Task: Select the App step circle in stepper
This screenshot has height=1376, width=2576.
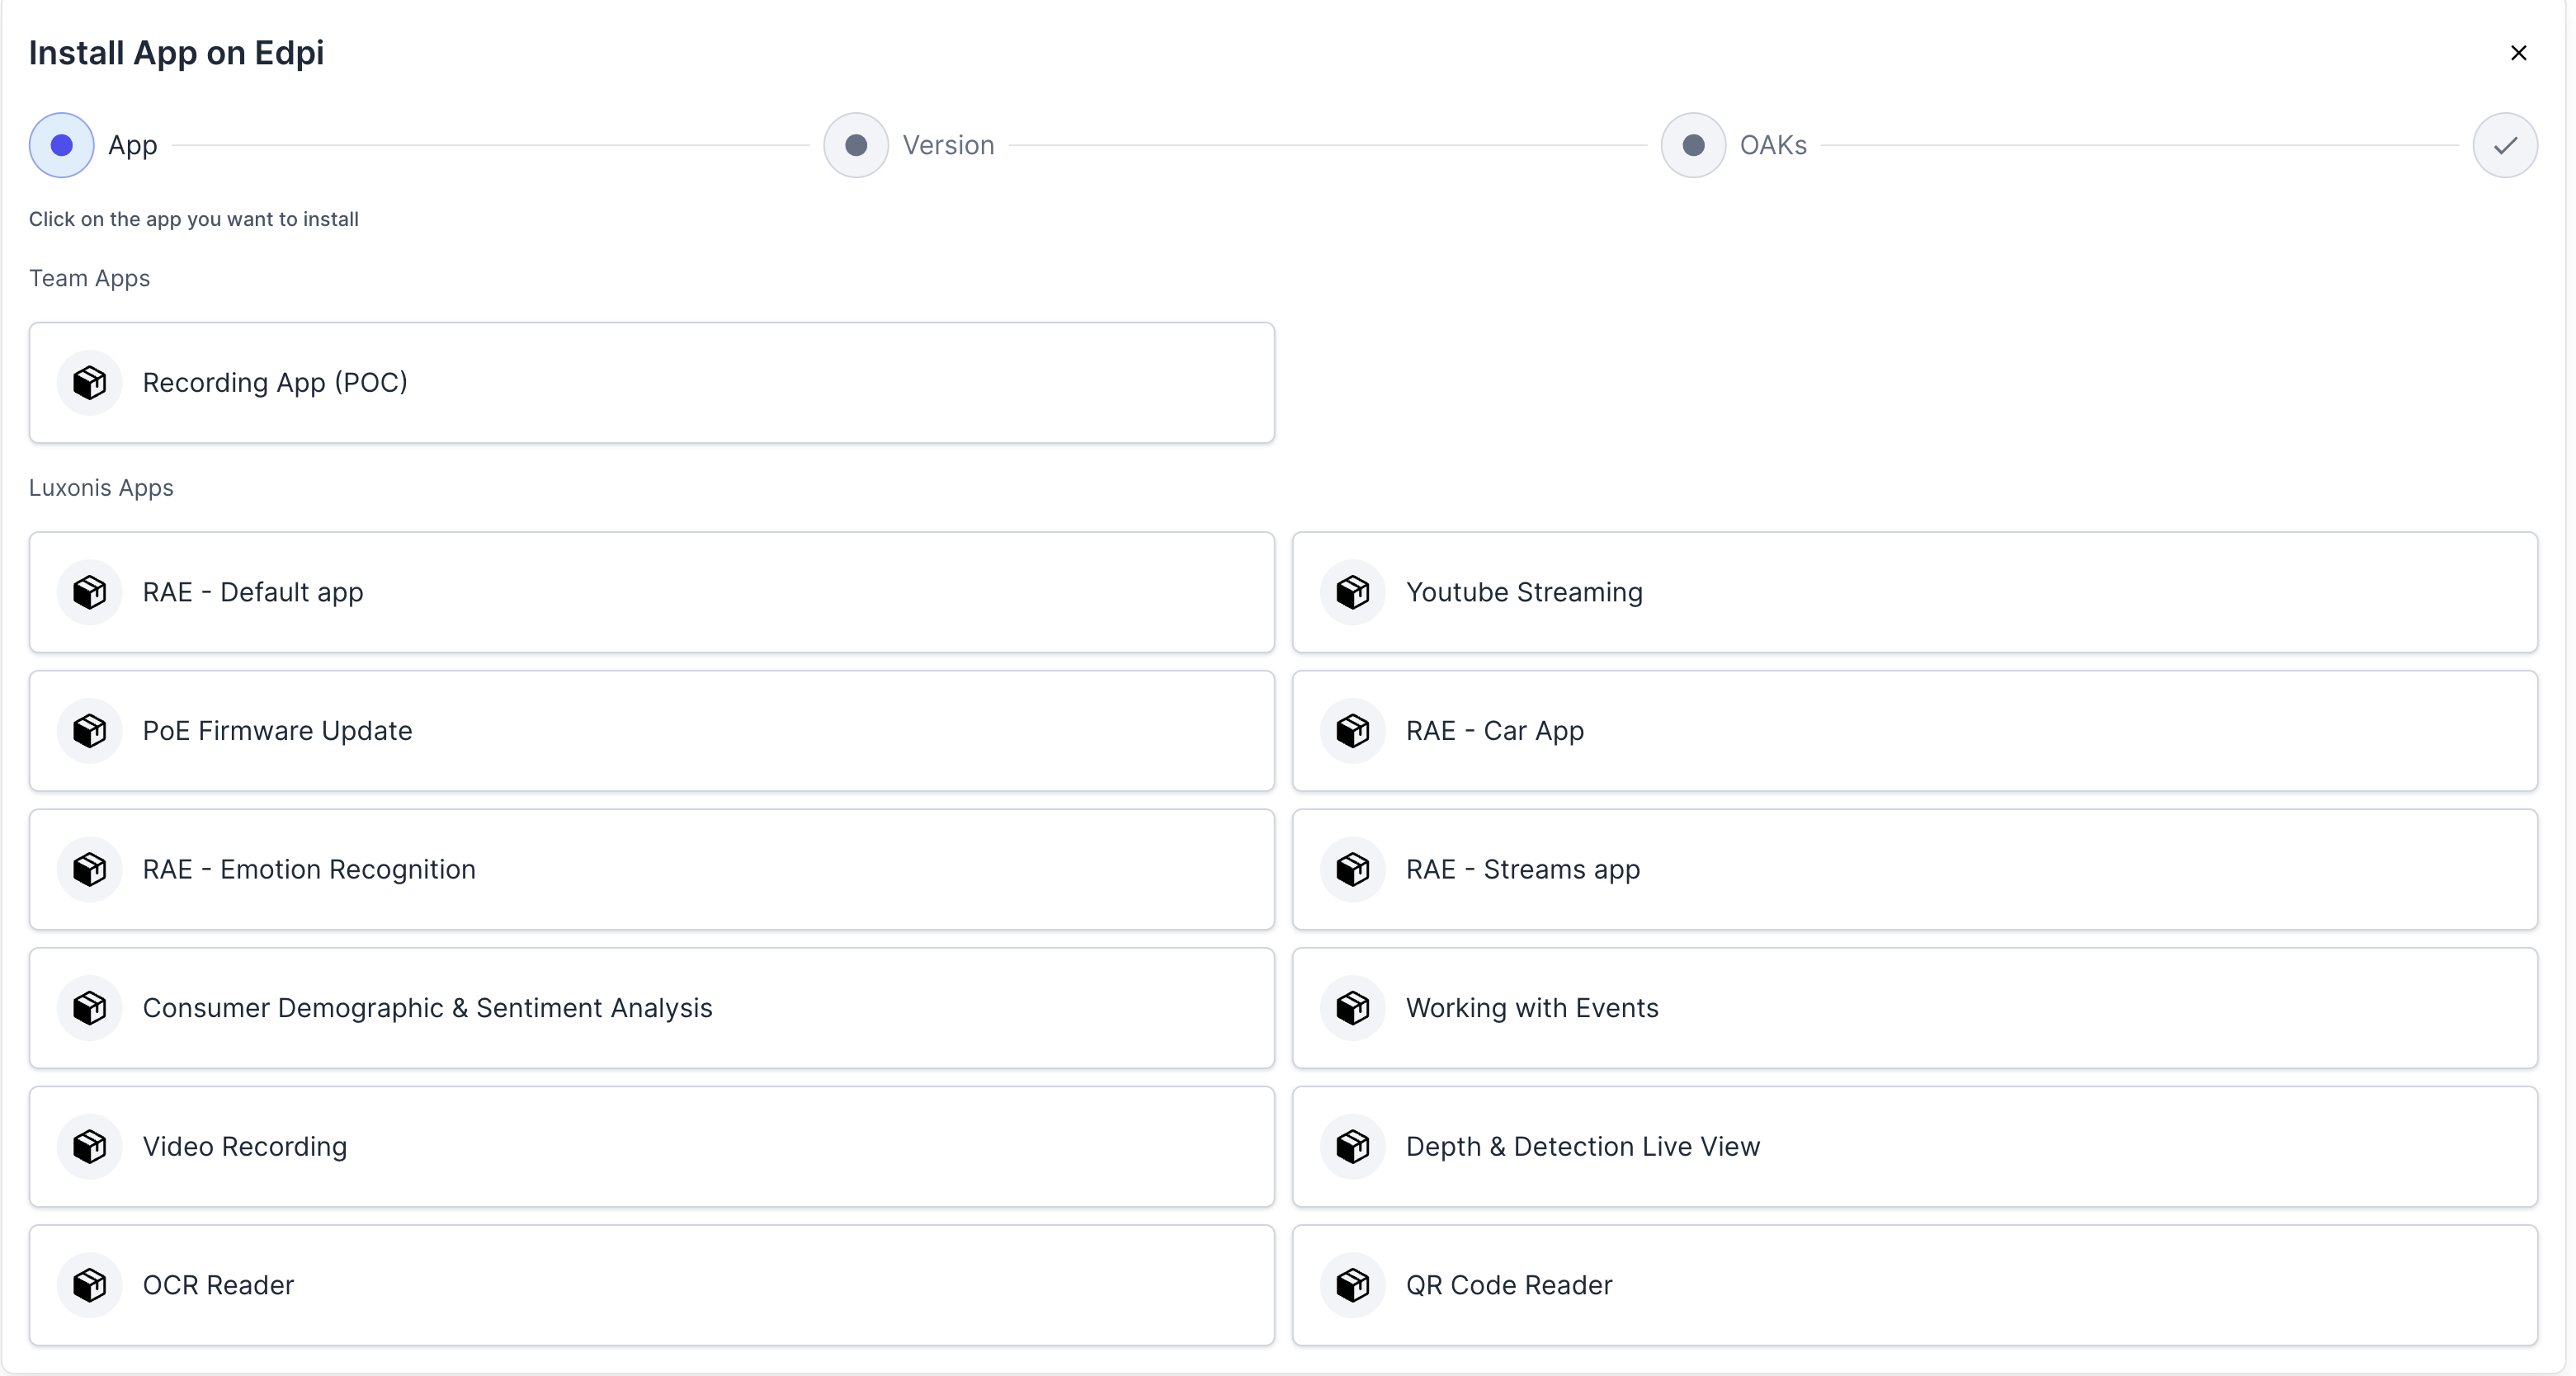Action: coord(62,146)
